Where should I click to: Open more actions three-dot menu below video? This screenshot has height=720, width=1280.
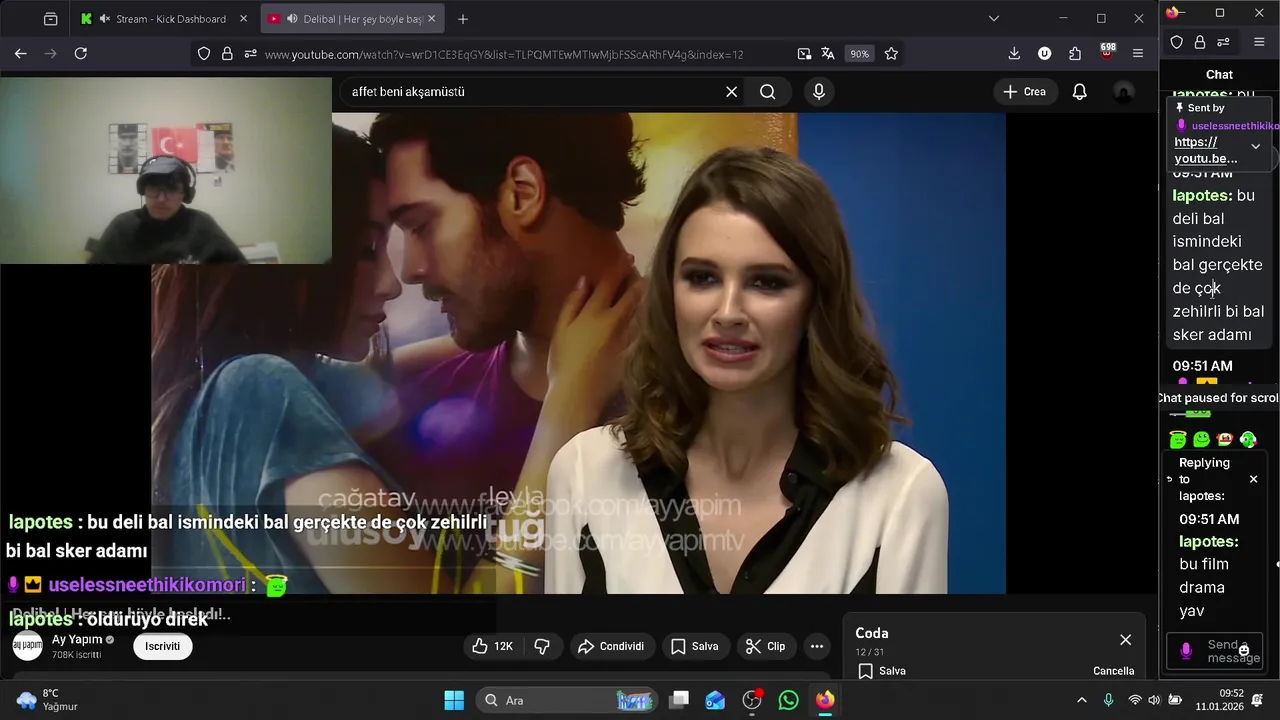(x=817, y=646)
